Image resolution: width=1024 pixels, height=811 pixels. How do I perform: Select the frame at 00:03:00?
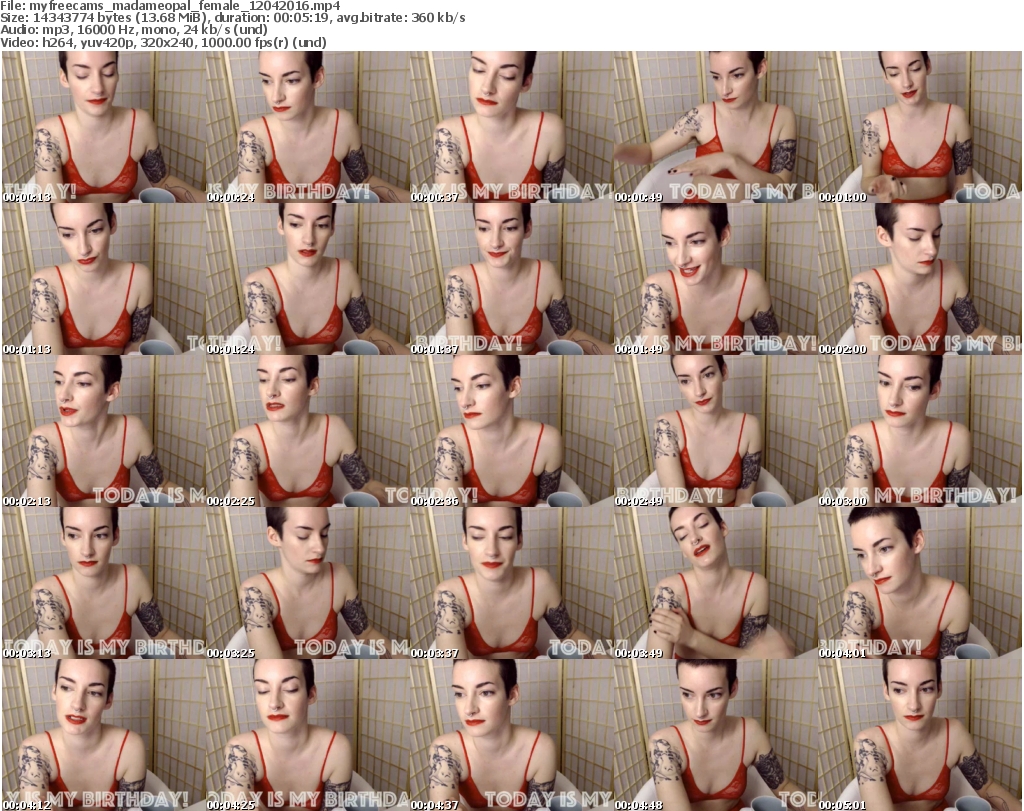919,431
